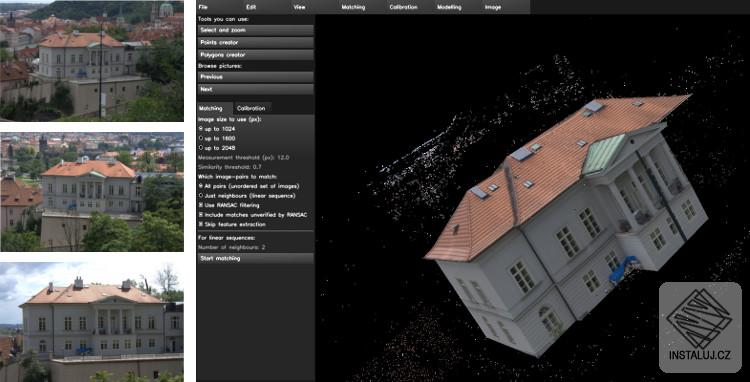
Task: Open the Modelling menu
Action: pos(449,7)
